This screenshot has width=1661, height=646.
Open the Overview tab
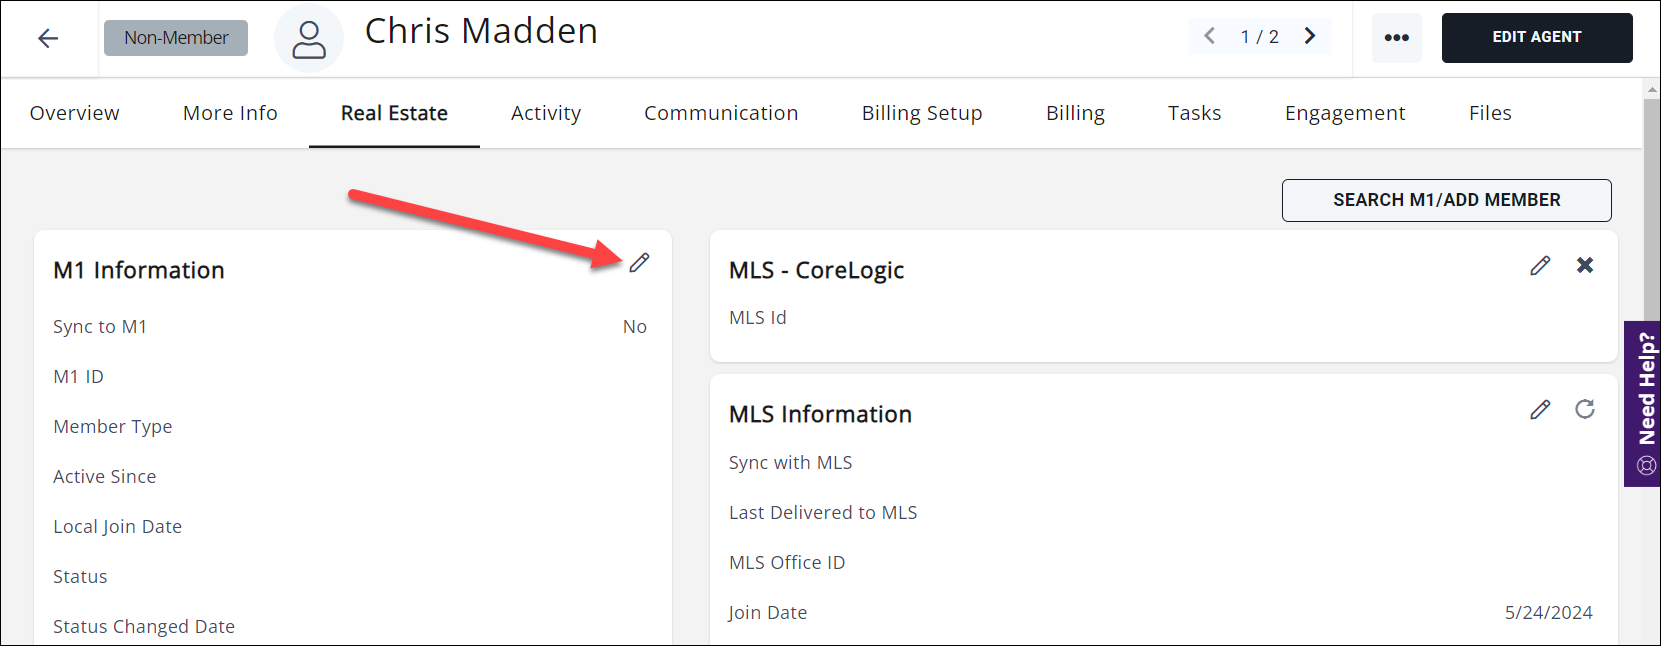coord(75,113)
